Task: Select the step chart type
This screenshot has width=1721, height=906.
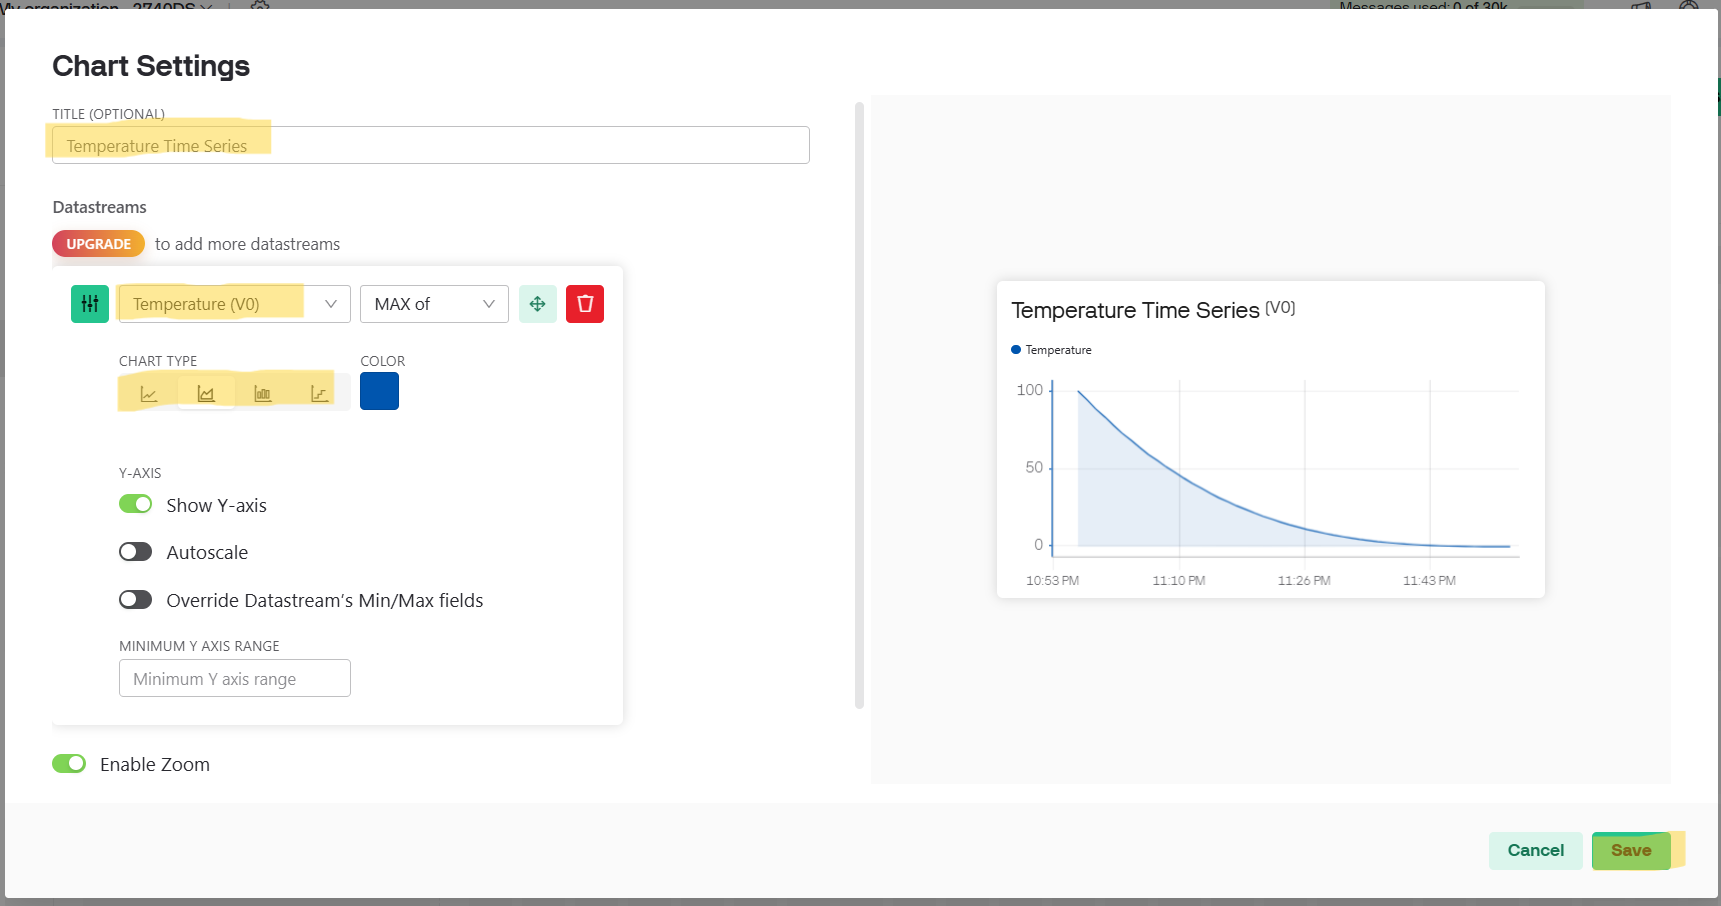Action: [320, 393]
